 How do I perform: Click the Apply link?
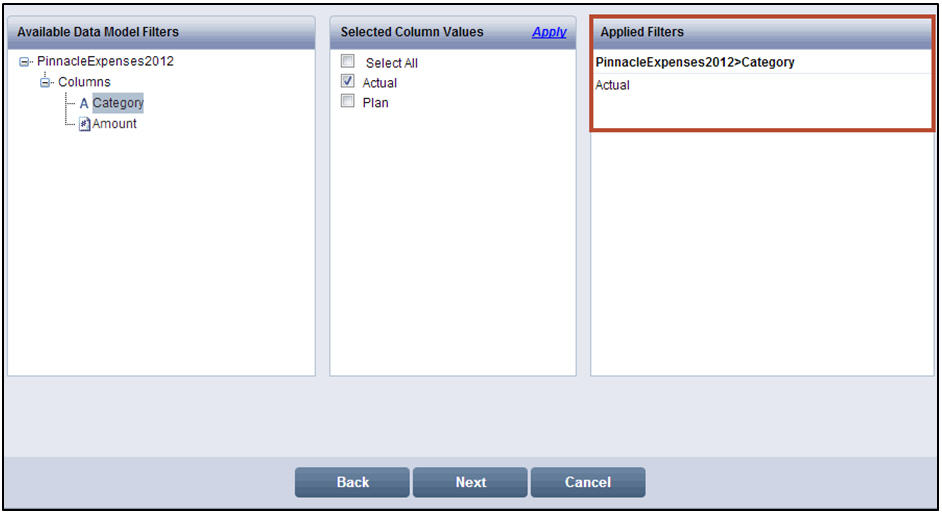click(549, 32)
